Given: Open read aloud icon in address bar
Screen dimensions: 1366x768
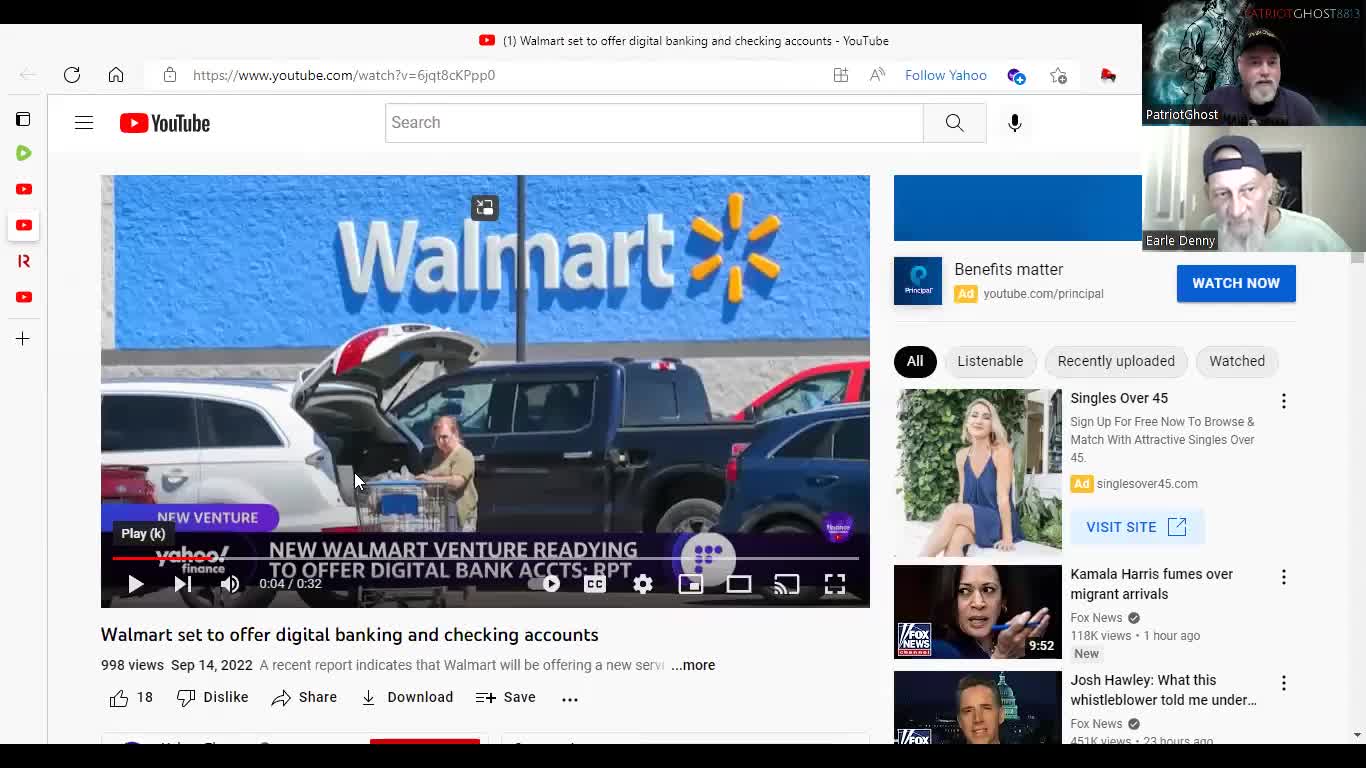Looking at the screenshot, I should [x=877, y=75].
